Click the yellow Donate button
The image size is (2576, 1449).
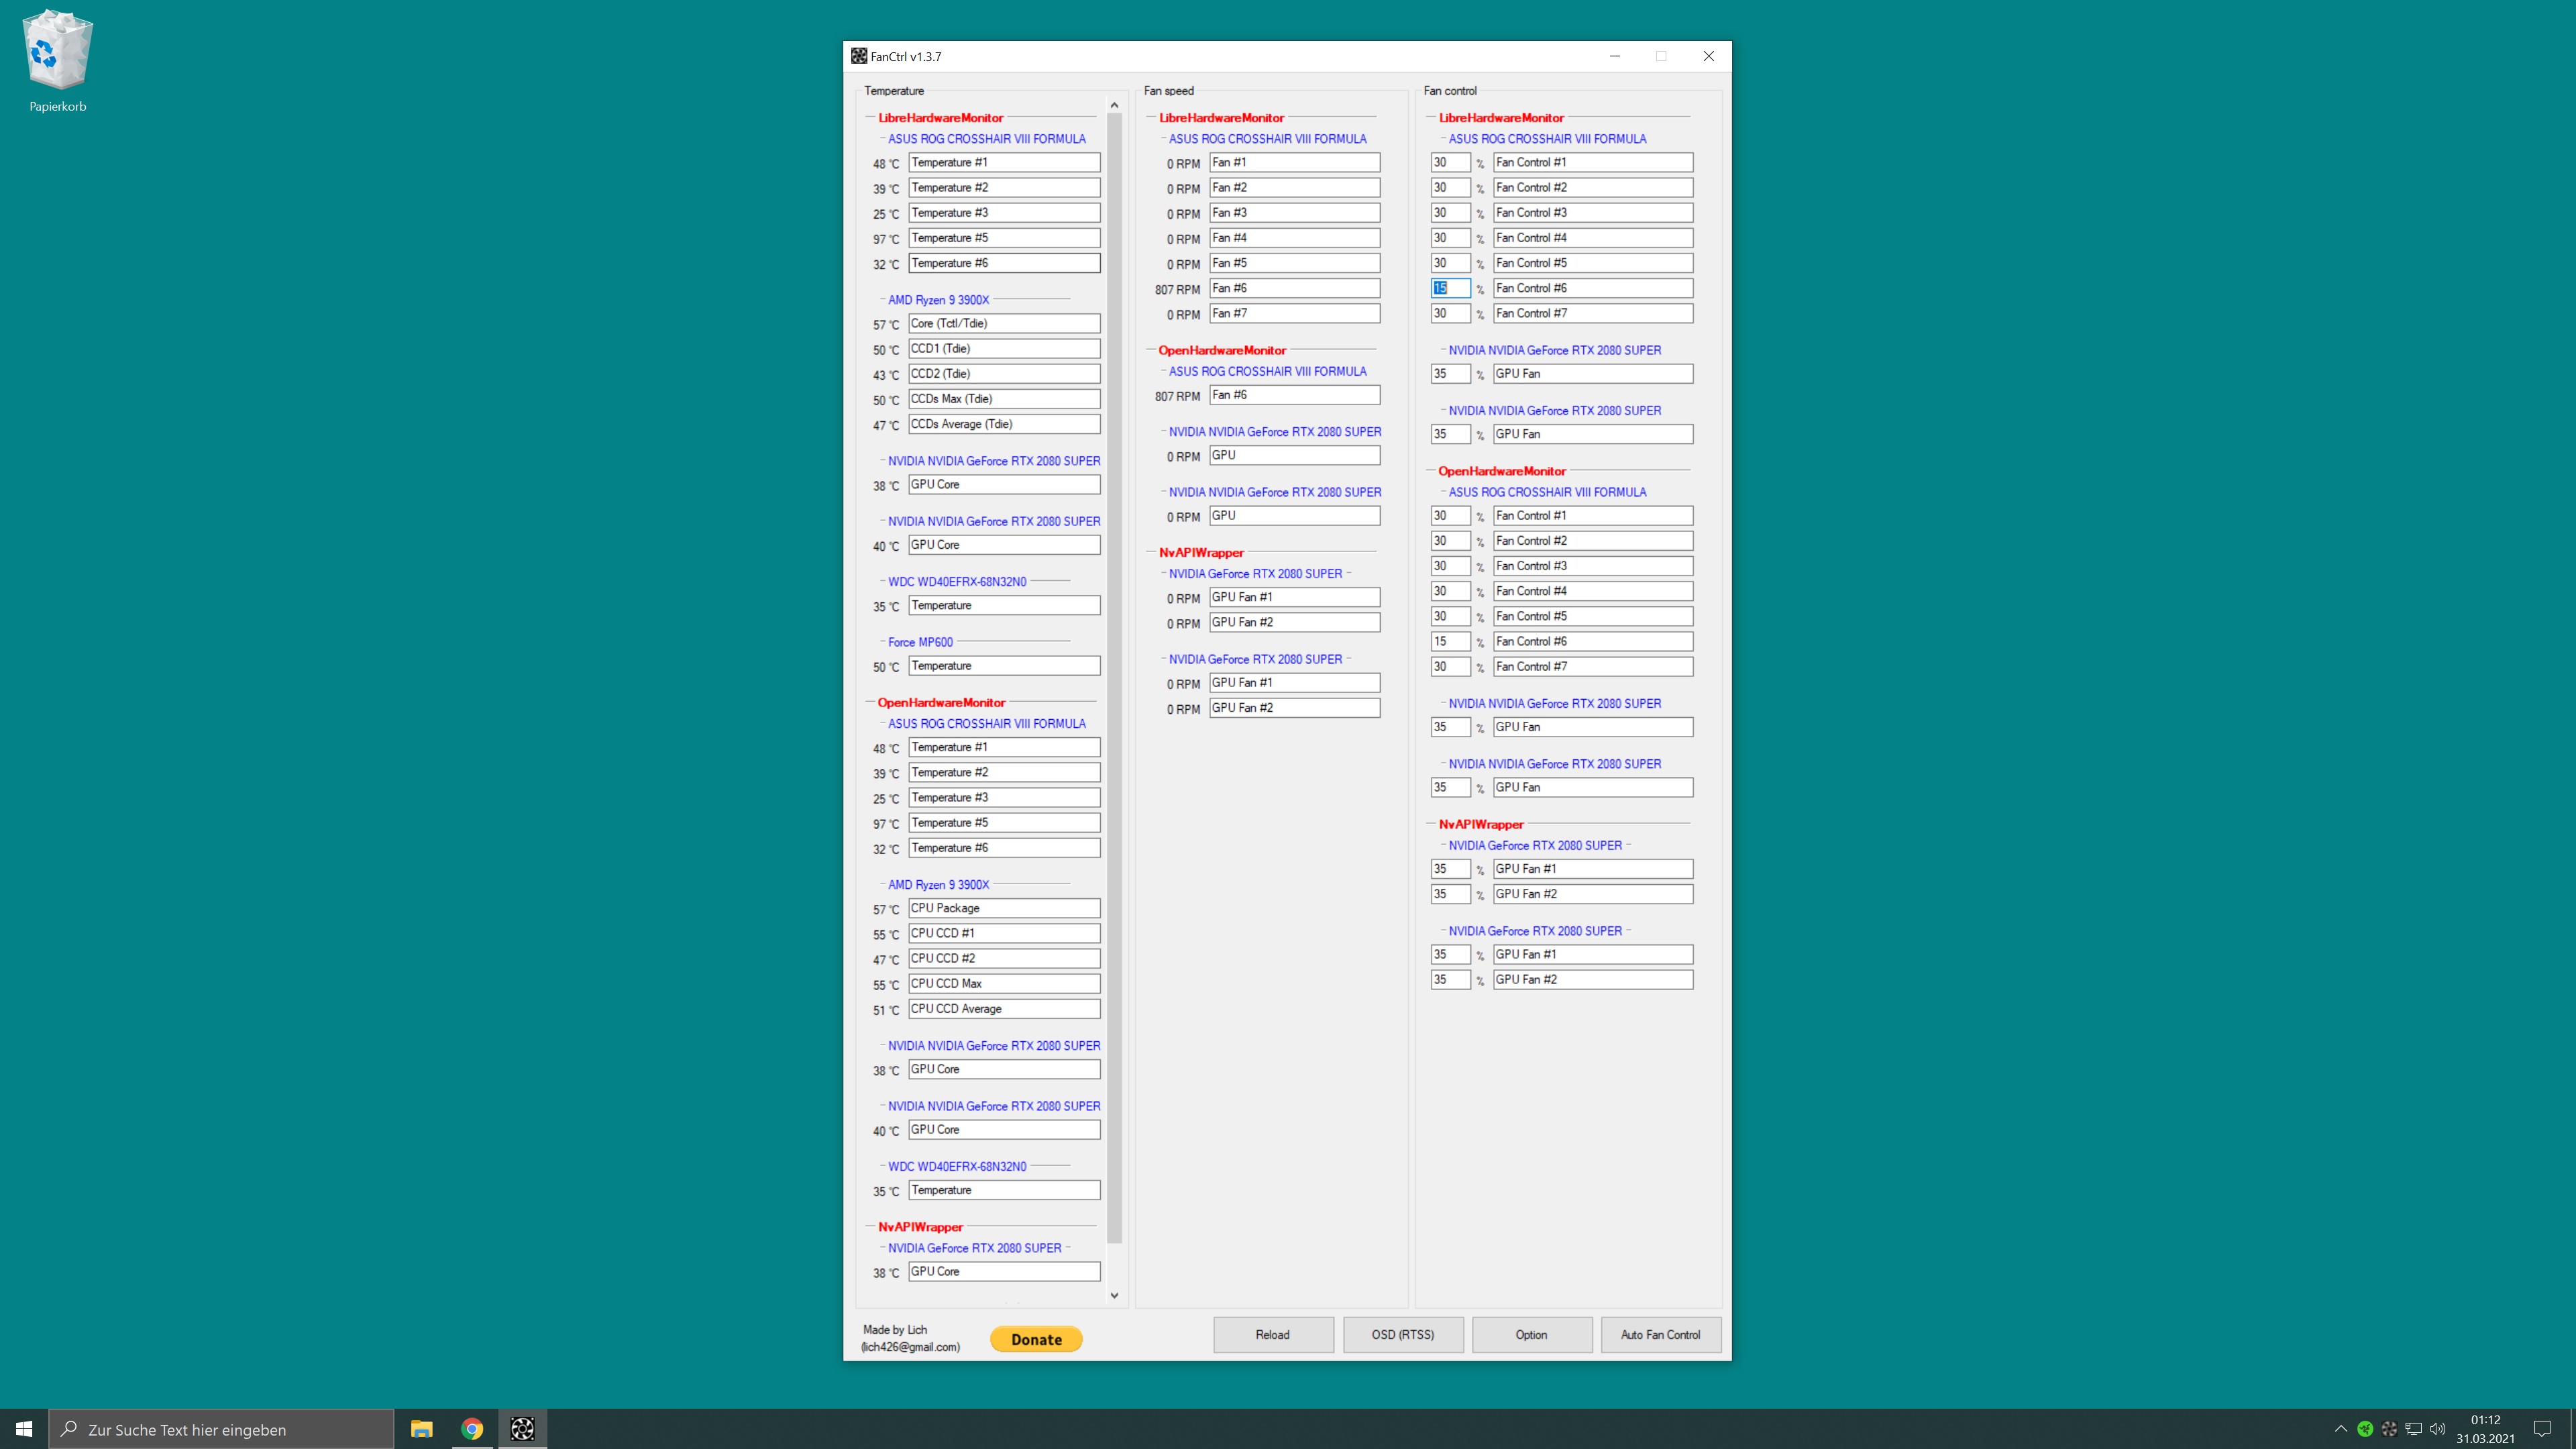pos(1036,1340)
